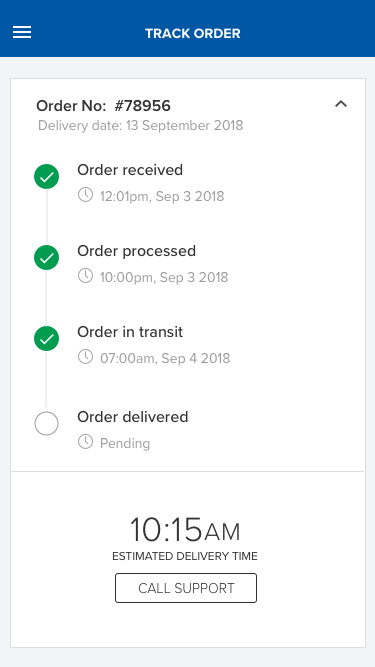Click the Pending status text
Image resolution: width=375 pixels, height=667 pixels.
pyautogui.click(x=125, y=444)
